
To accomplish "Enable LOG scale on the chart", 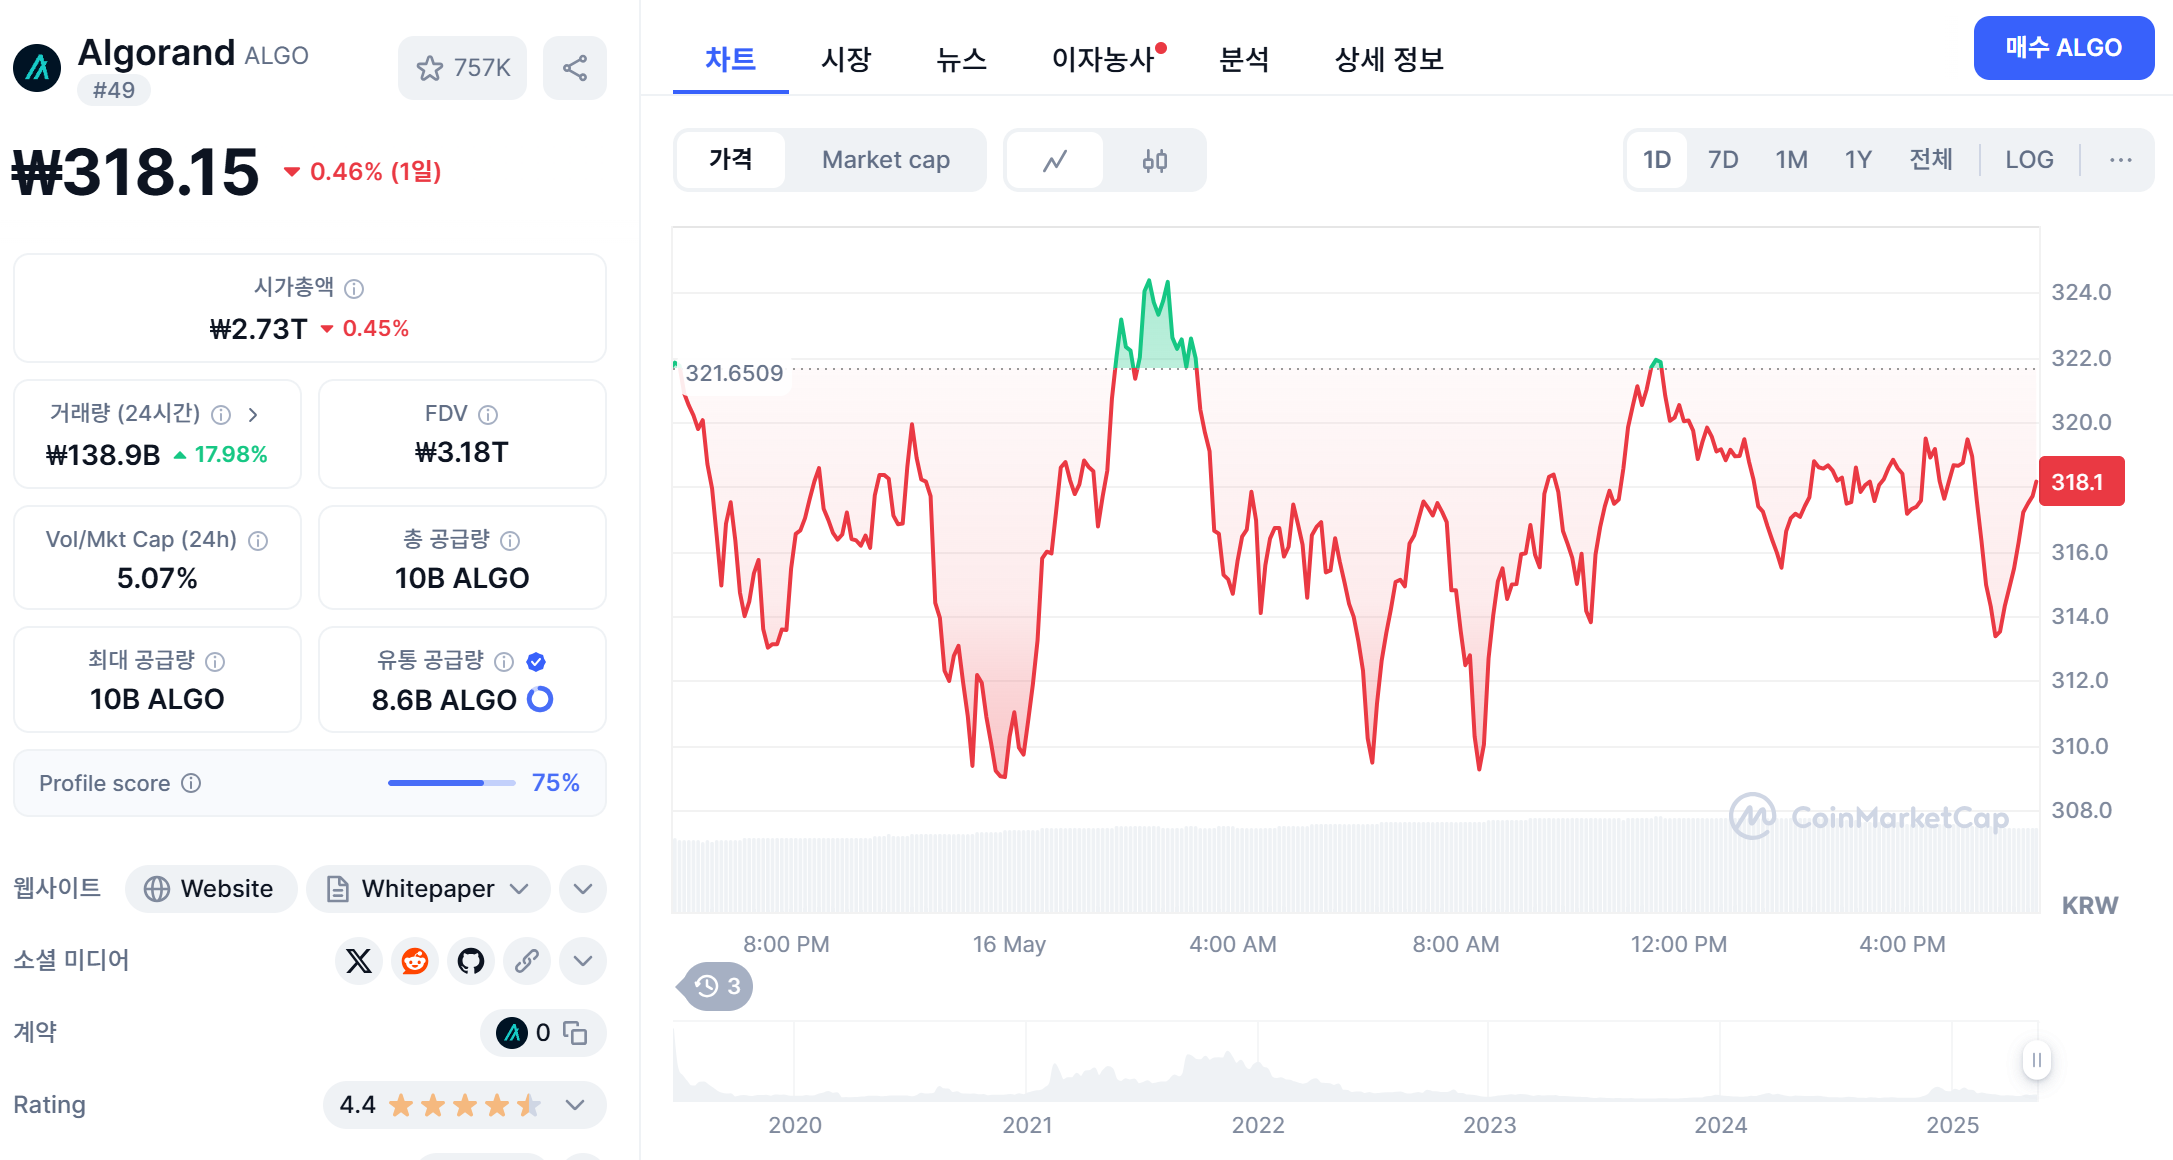I will click(x=2028, y=160).
